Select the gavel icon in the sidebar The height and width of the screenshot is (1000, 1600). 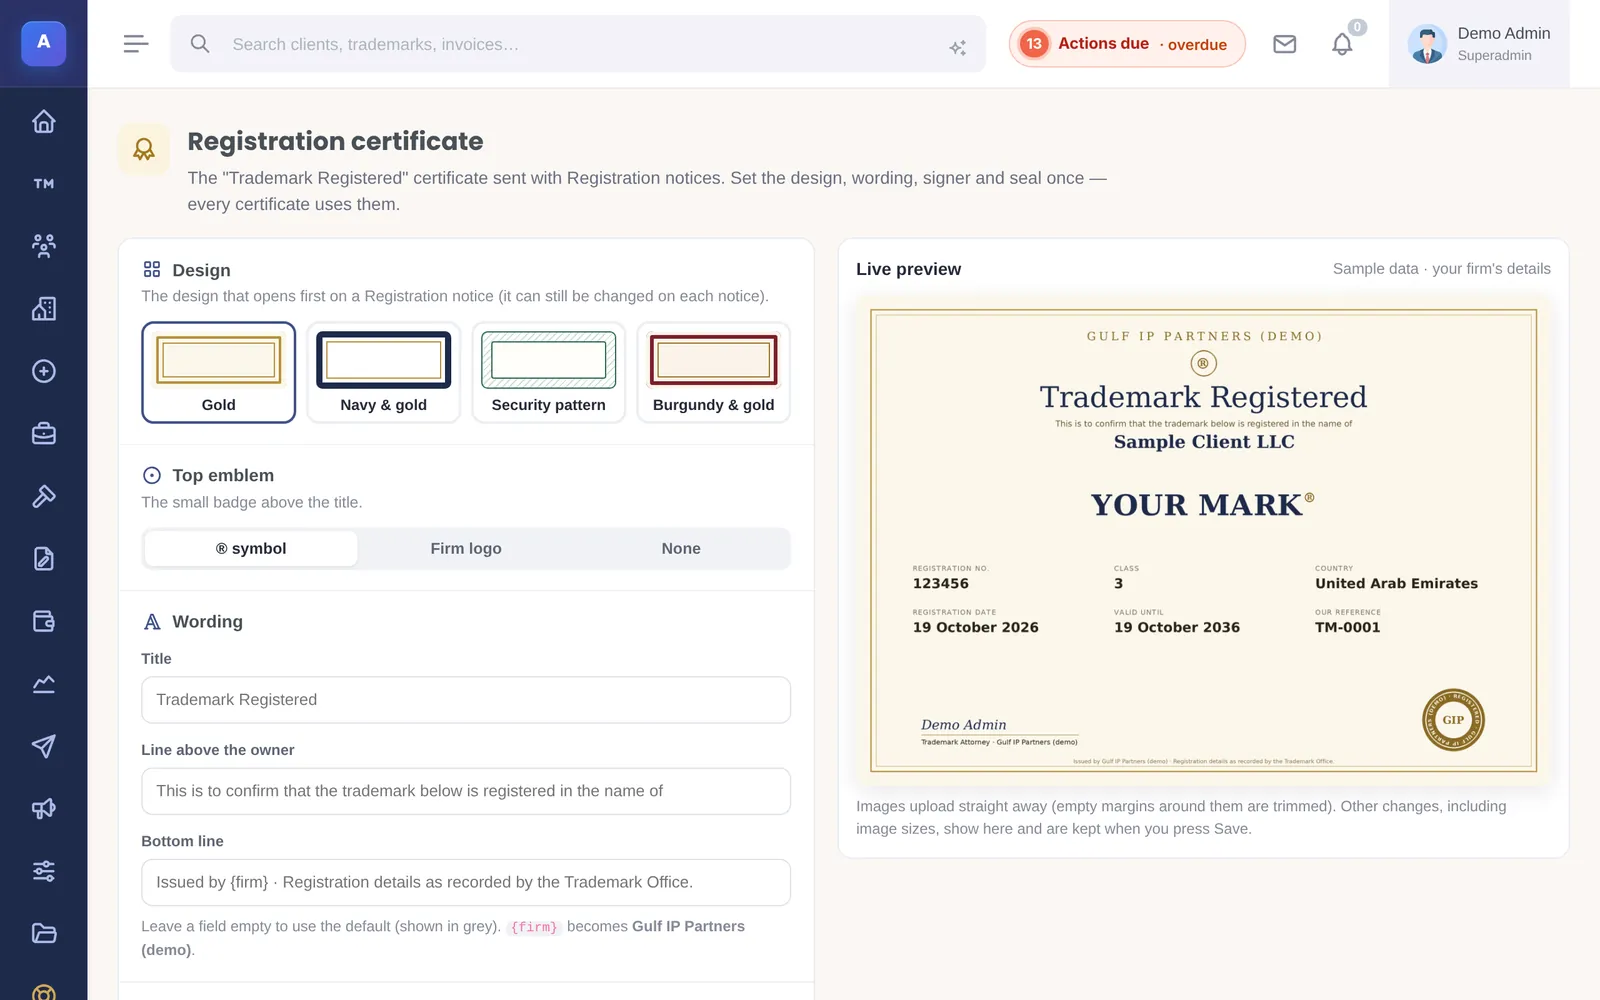44,496
